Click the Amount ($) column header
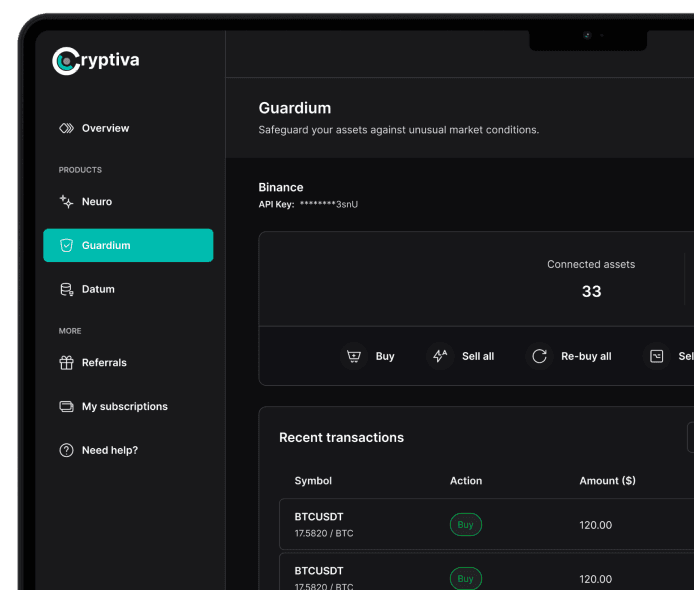This screenshot has height=590, width=694. 607,481
